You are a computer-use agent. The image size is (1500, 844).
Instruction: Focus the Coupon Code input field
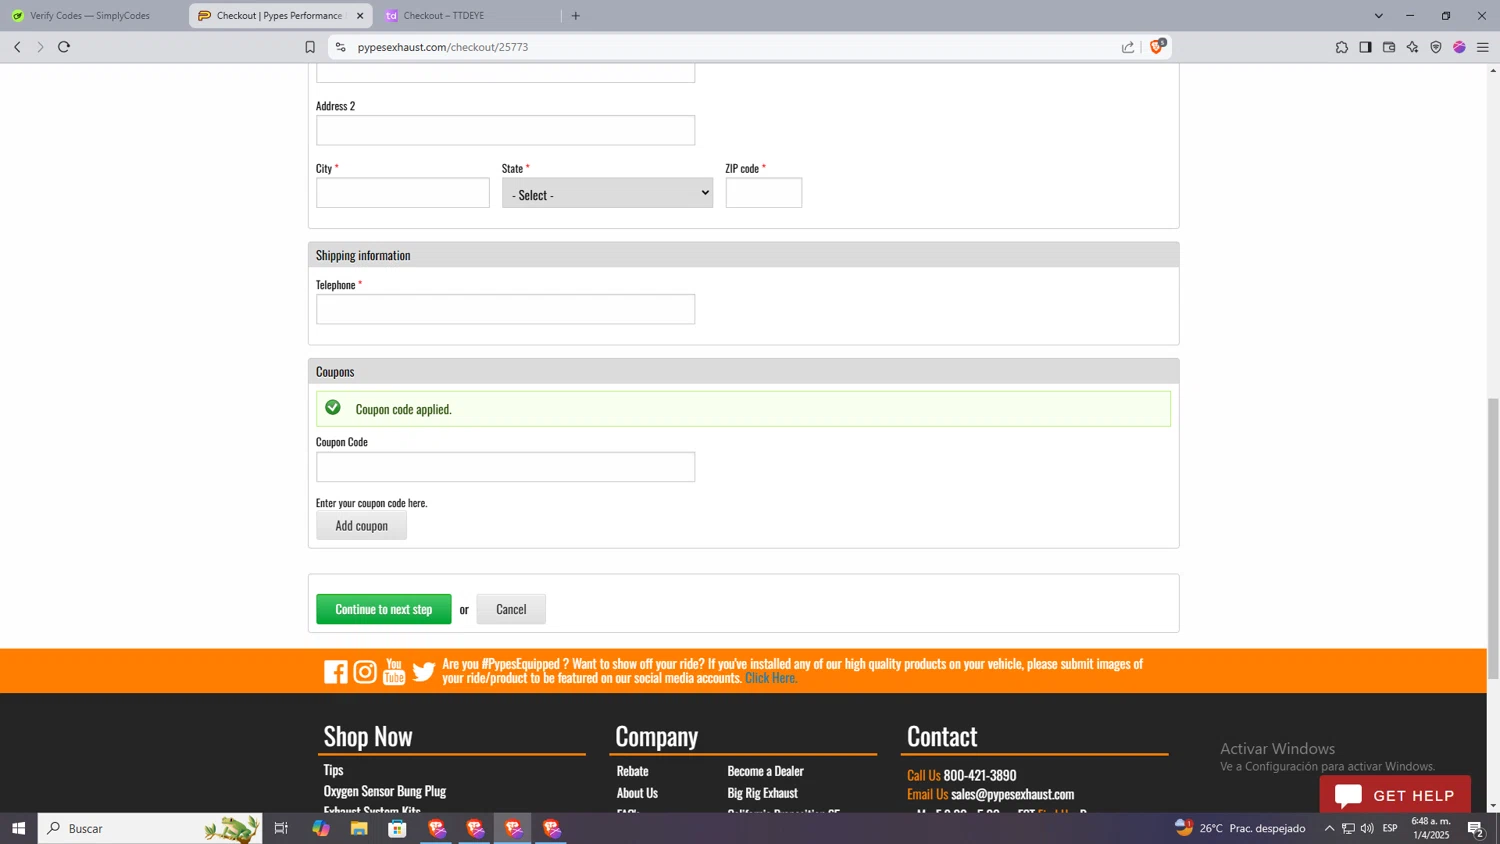(506, 467)
